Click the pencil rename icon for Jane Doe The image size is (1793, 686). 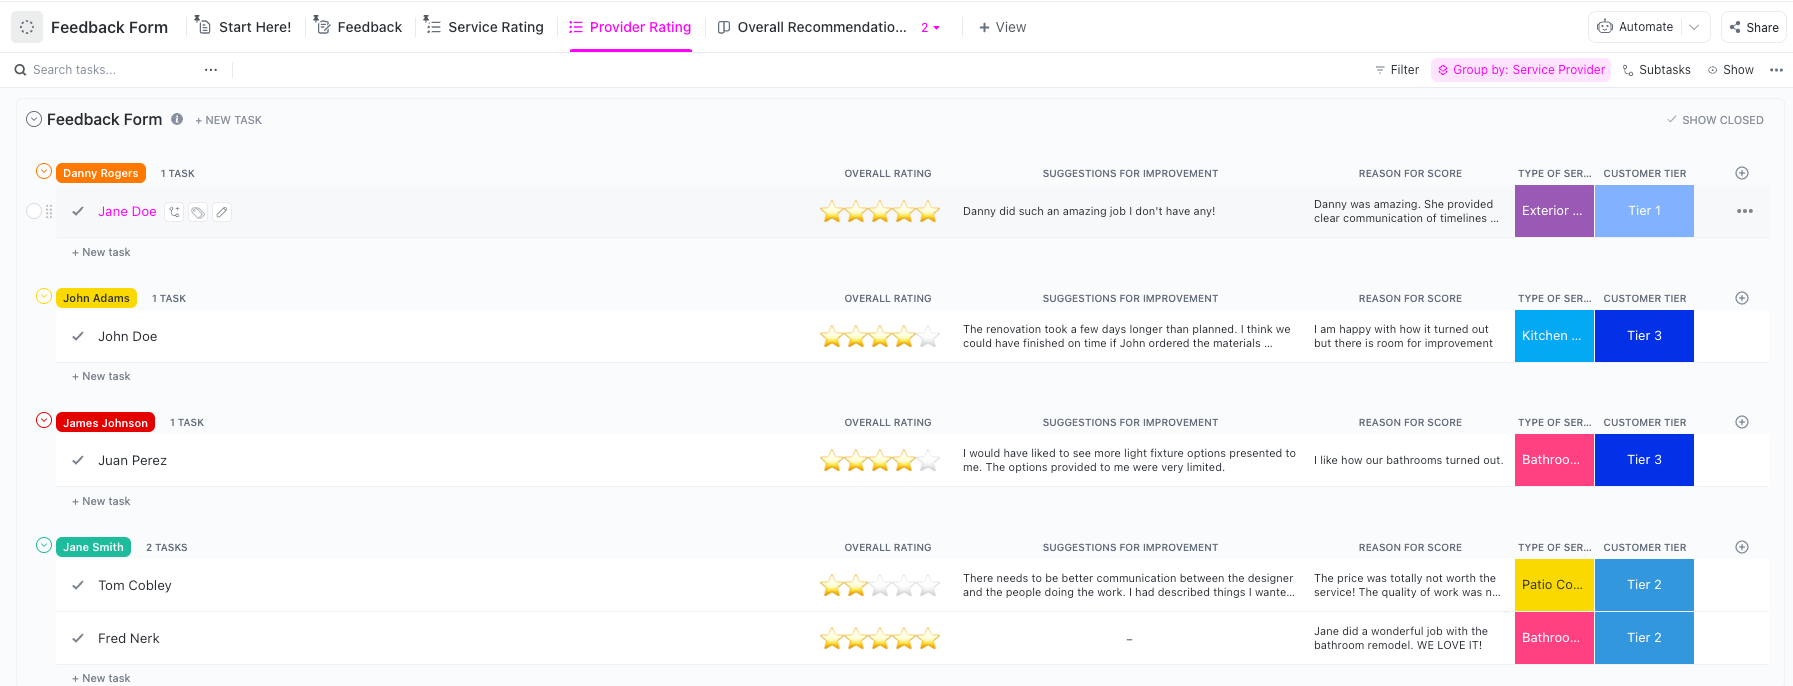pyautogui.click(x=222, y=212)
